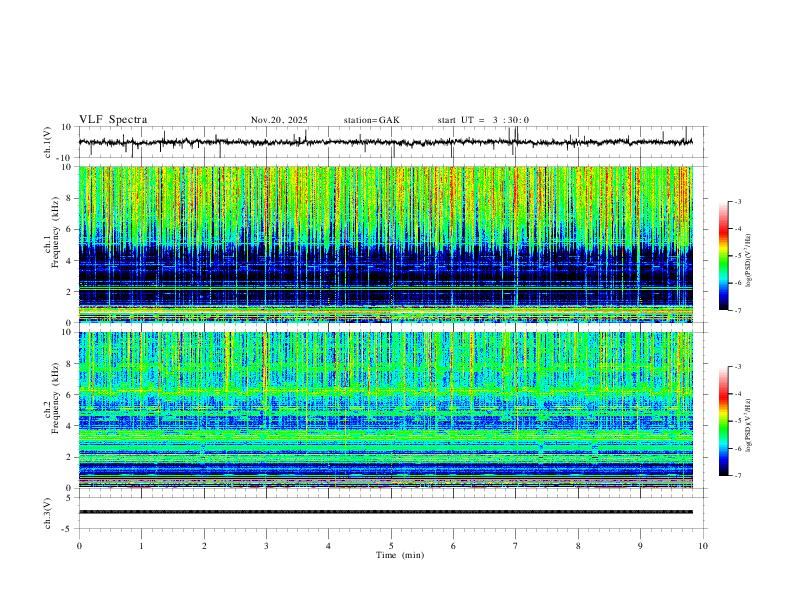The image size is (792, 612).
Task: Click the "ch.3(V)" axis label
Action: coord(48,513)
